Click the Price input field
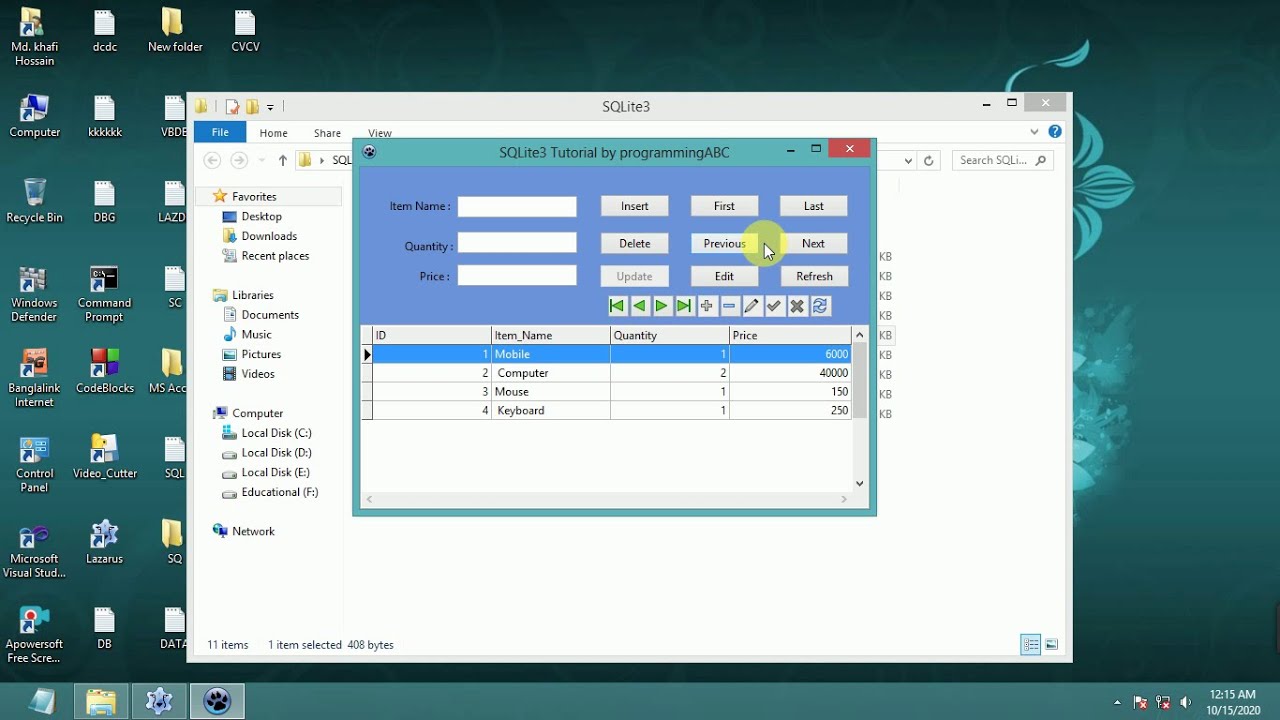This screenshot has height=720, width=1280. click(x=517, y=275)
